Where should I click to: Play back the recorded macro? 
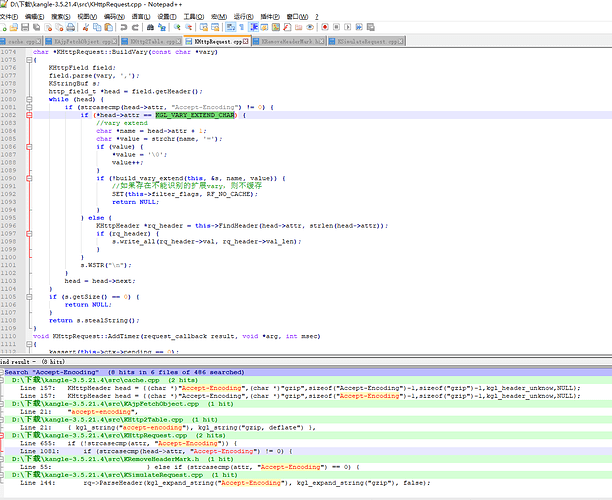[x=347, y=27]
